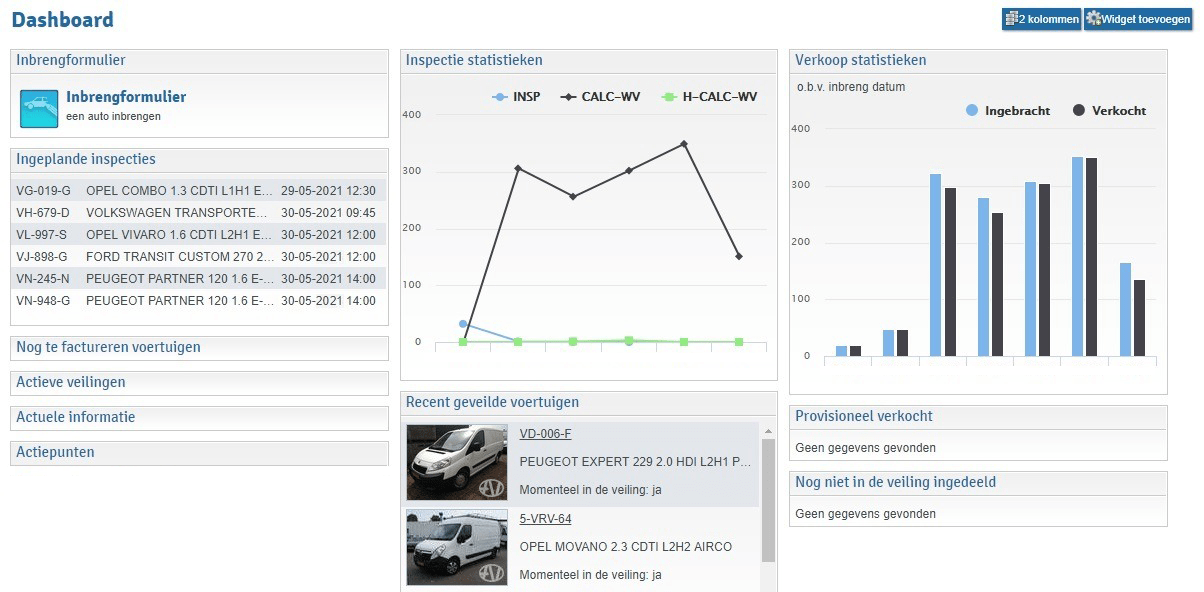Image resolution: width=1204 pixels, height=592 pixels.
Task: Toggle the INSP legend marker
Action: point(500,97)
